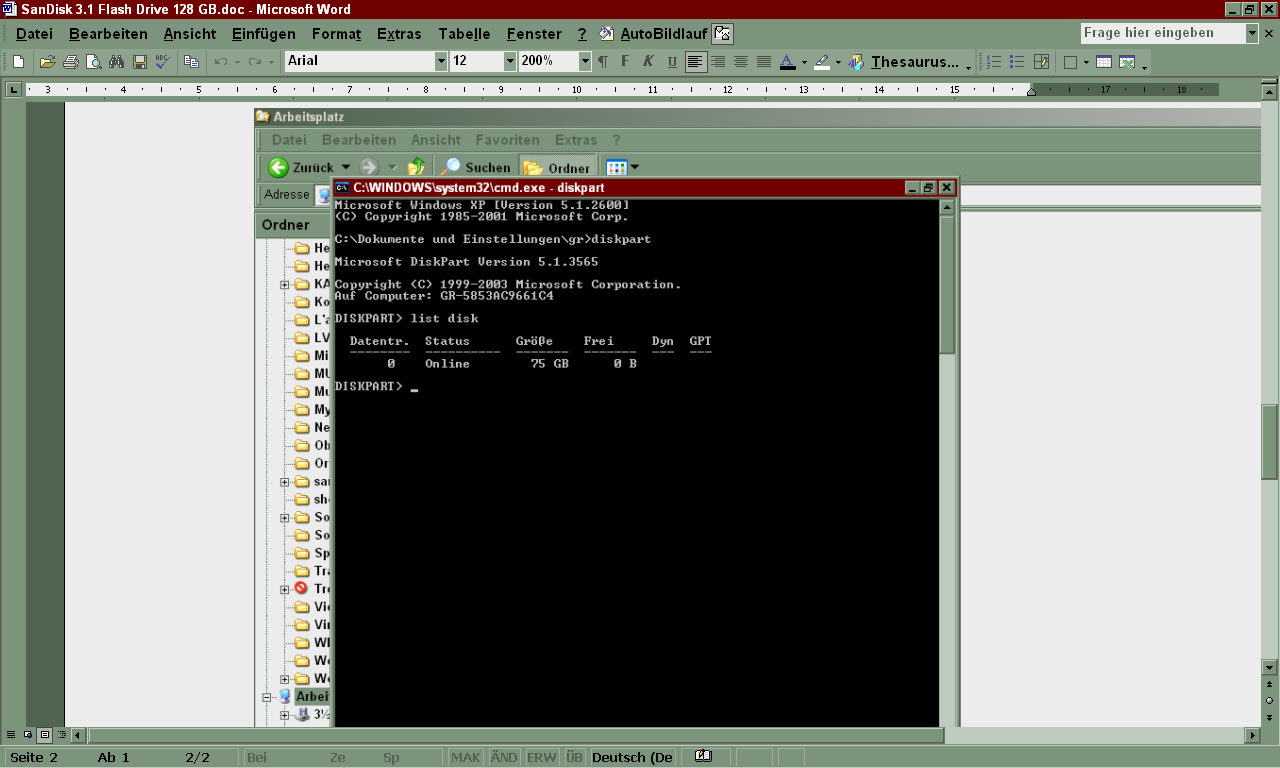Toggle ÄND track changes in status bar
Image resolution: width=1280 pixels, height=768 pixels.
(504, 757)
